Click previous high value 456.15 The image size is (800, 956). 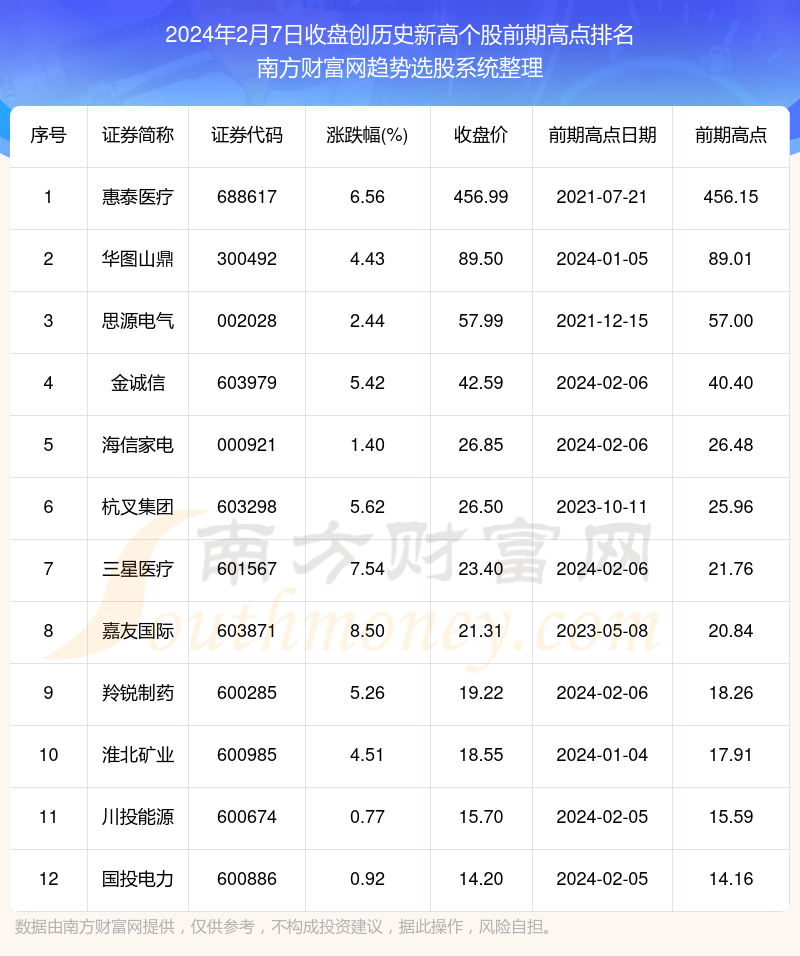[730, 197]
